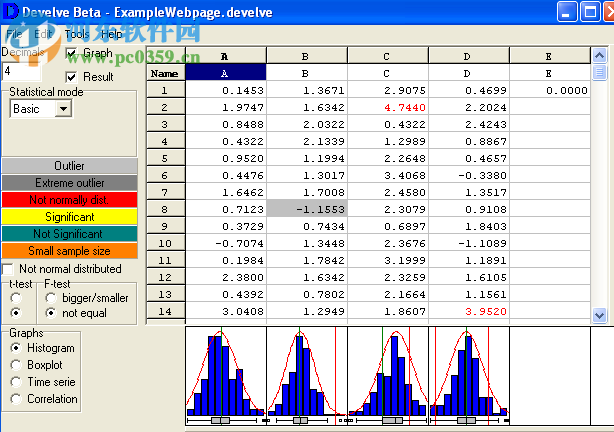Open the File menu
The height and width of the screenshot is (432, 614).
[x=13, y=34]
